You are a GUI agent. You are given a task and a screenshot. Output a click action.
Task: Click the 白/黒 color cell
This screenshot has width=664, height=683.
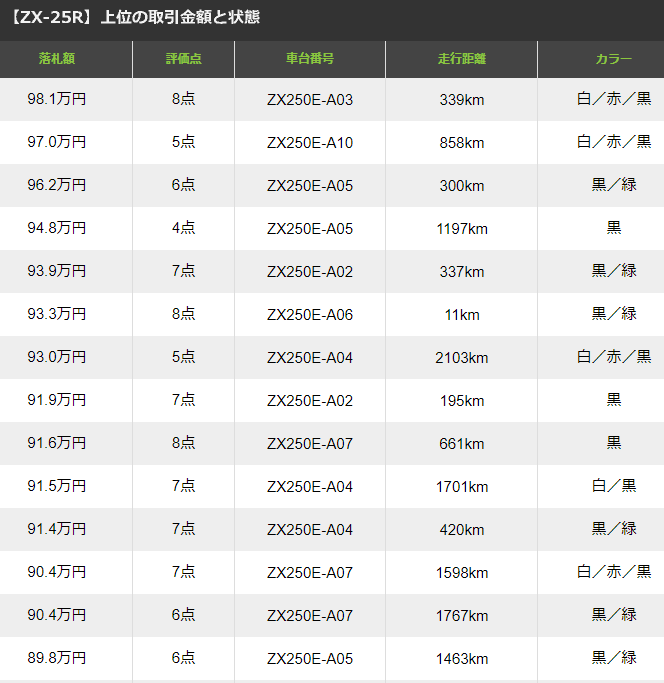coord(613,486)
